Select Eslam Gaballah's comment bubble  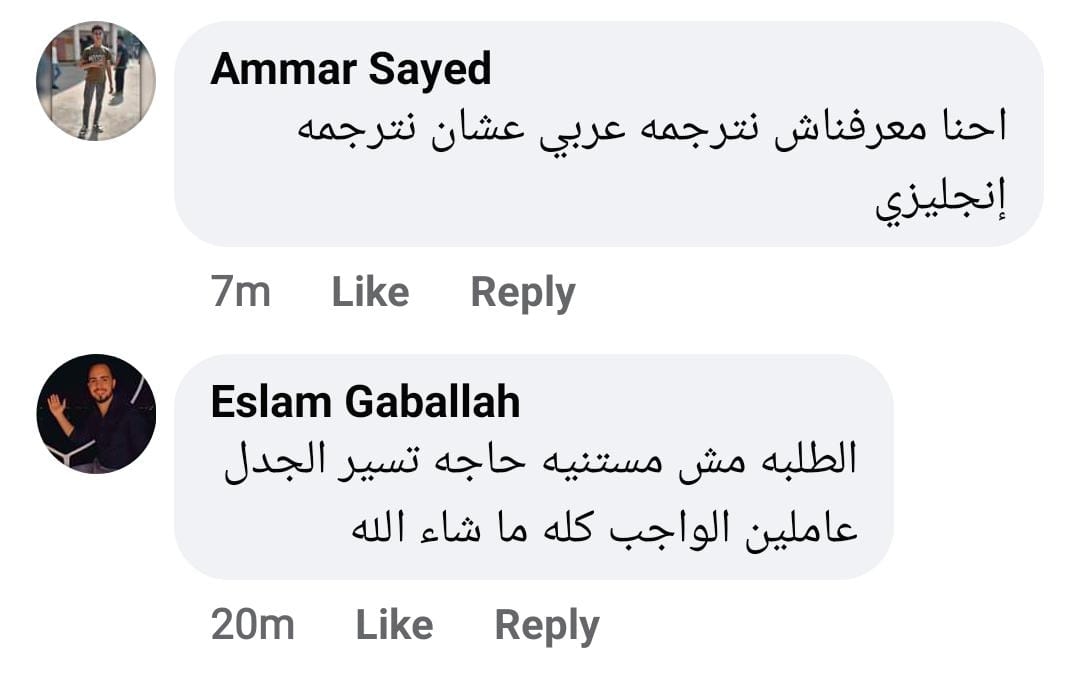pyautogui.click(x=533, y=466)
